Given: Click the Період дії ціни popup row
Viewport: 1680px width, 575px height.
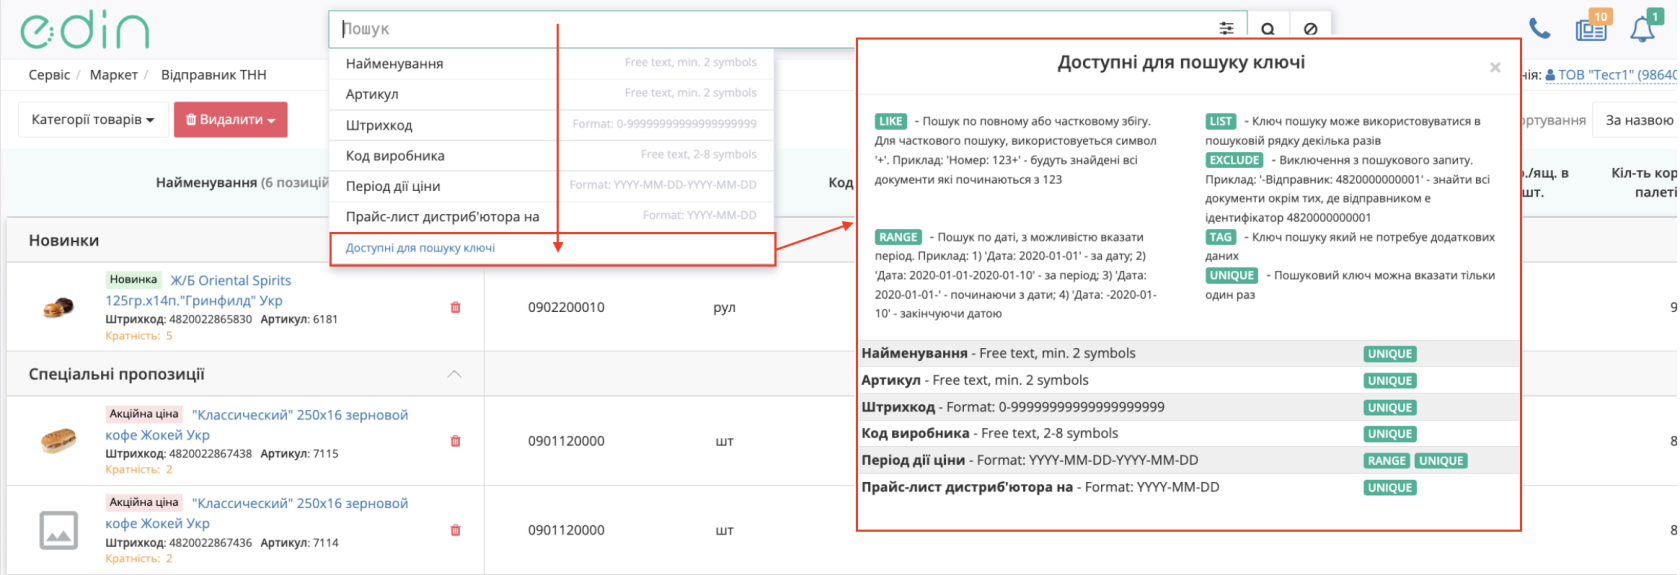Looking at the screenshot, I should point(1190,460).
